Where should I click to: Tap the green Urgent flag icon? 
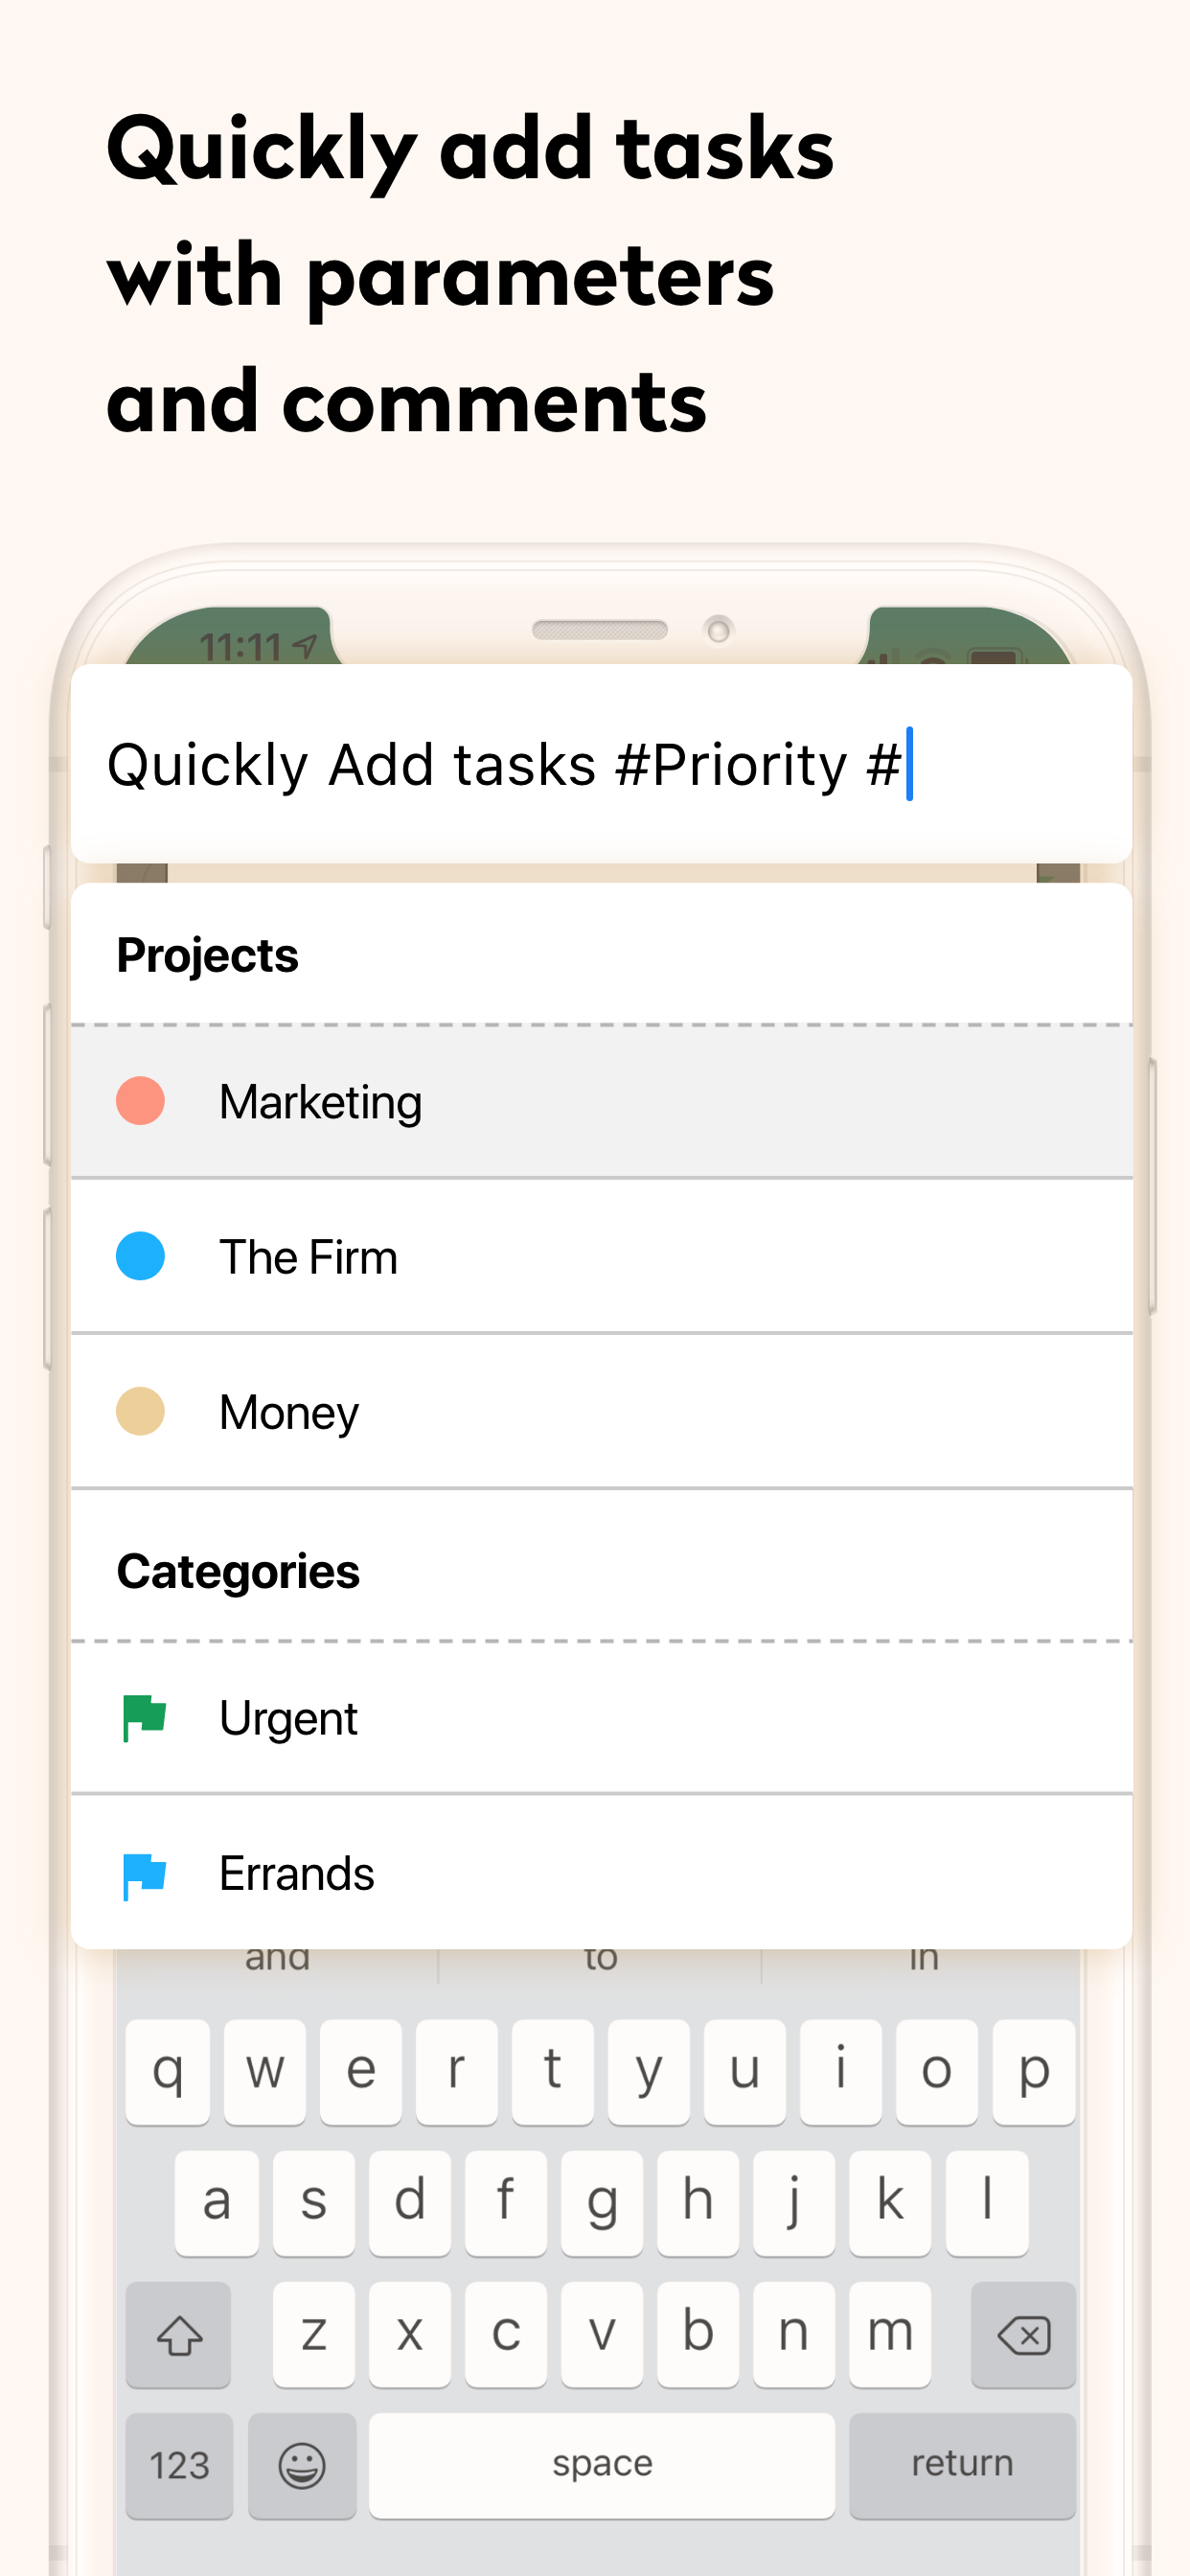point(143,1718)
